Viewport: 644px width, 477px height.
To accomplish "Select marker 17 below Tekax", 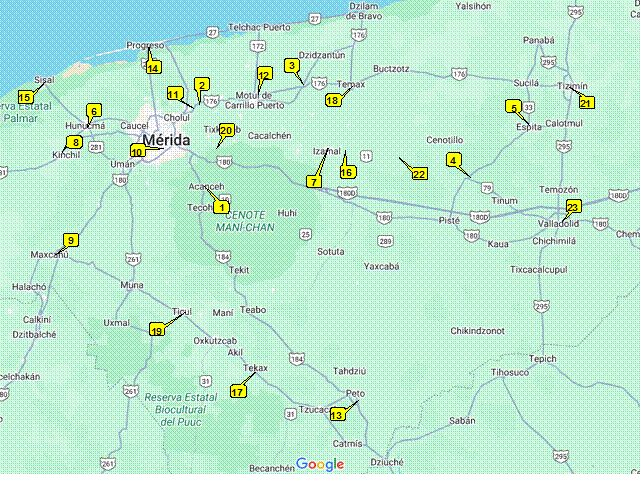I will 238,392.
